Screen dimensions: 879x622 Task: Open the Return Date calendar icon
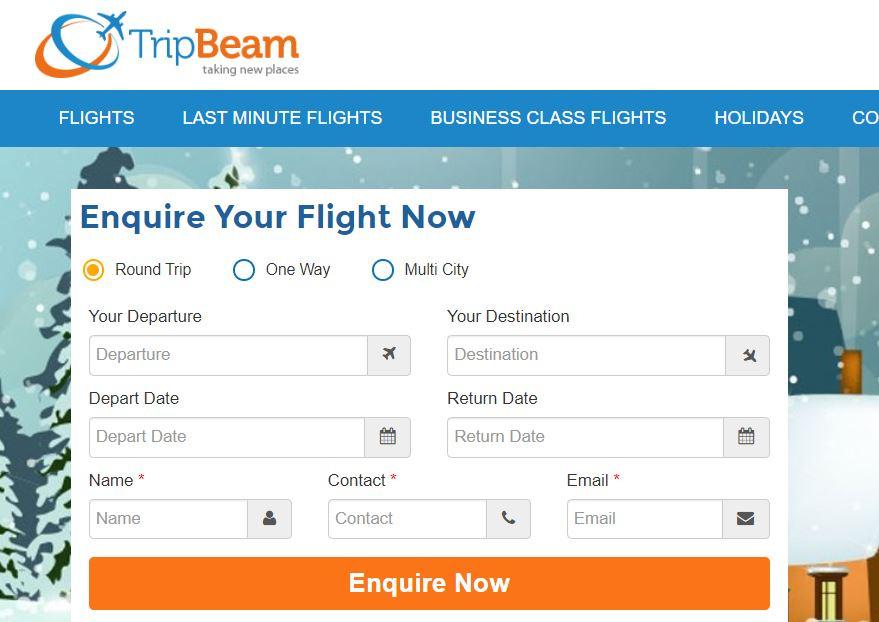point(746,437)
